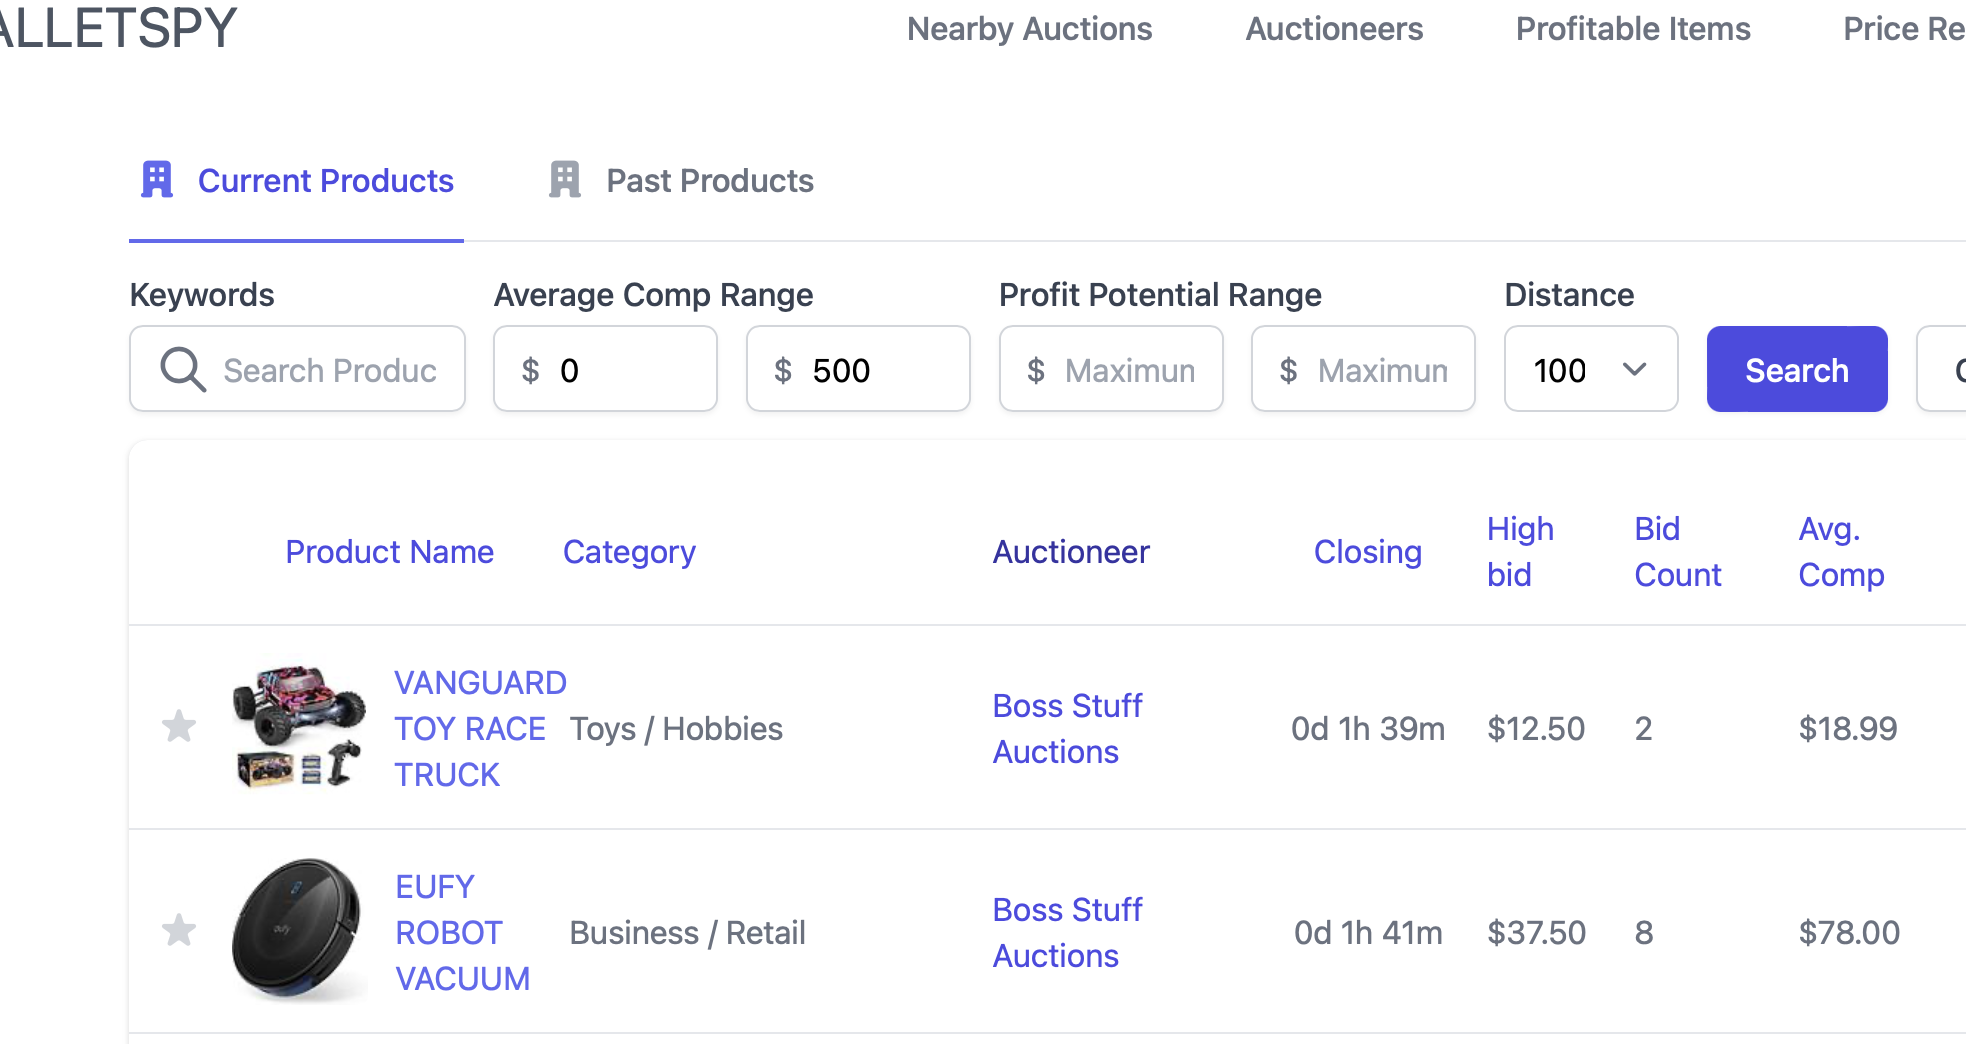Screen dimensions: 1966x1044
Task: Click the toy race truck thumbnail image
Action: click(x=298, y=727)
